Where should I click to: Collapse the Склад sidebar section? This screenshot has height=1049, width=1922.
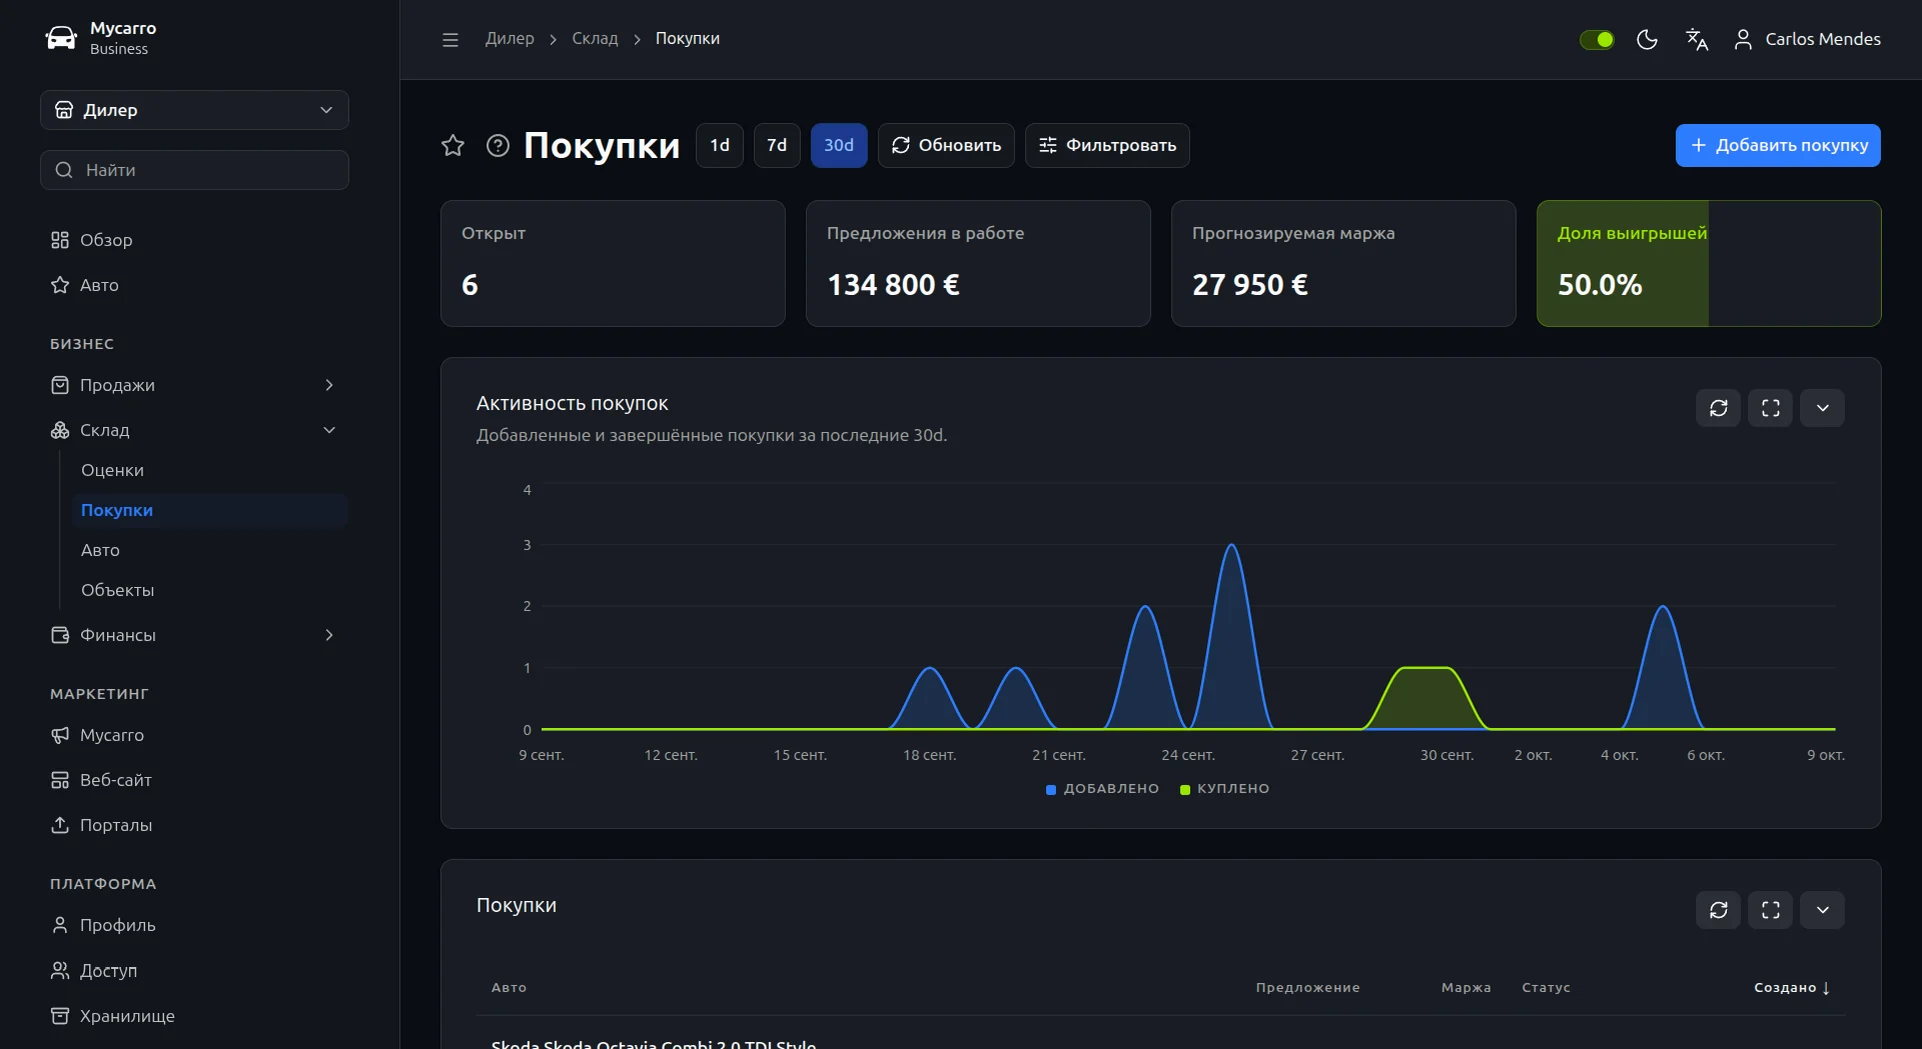click(194, 430)
